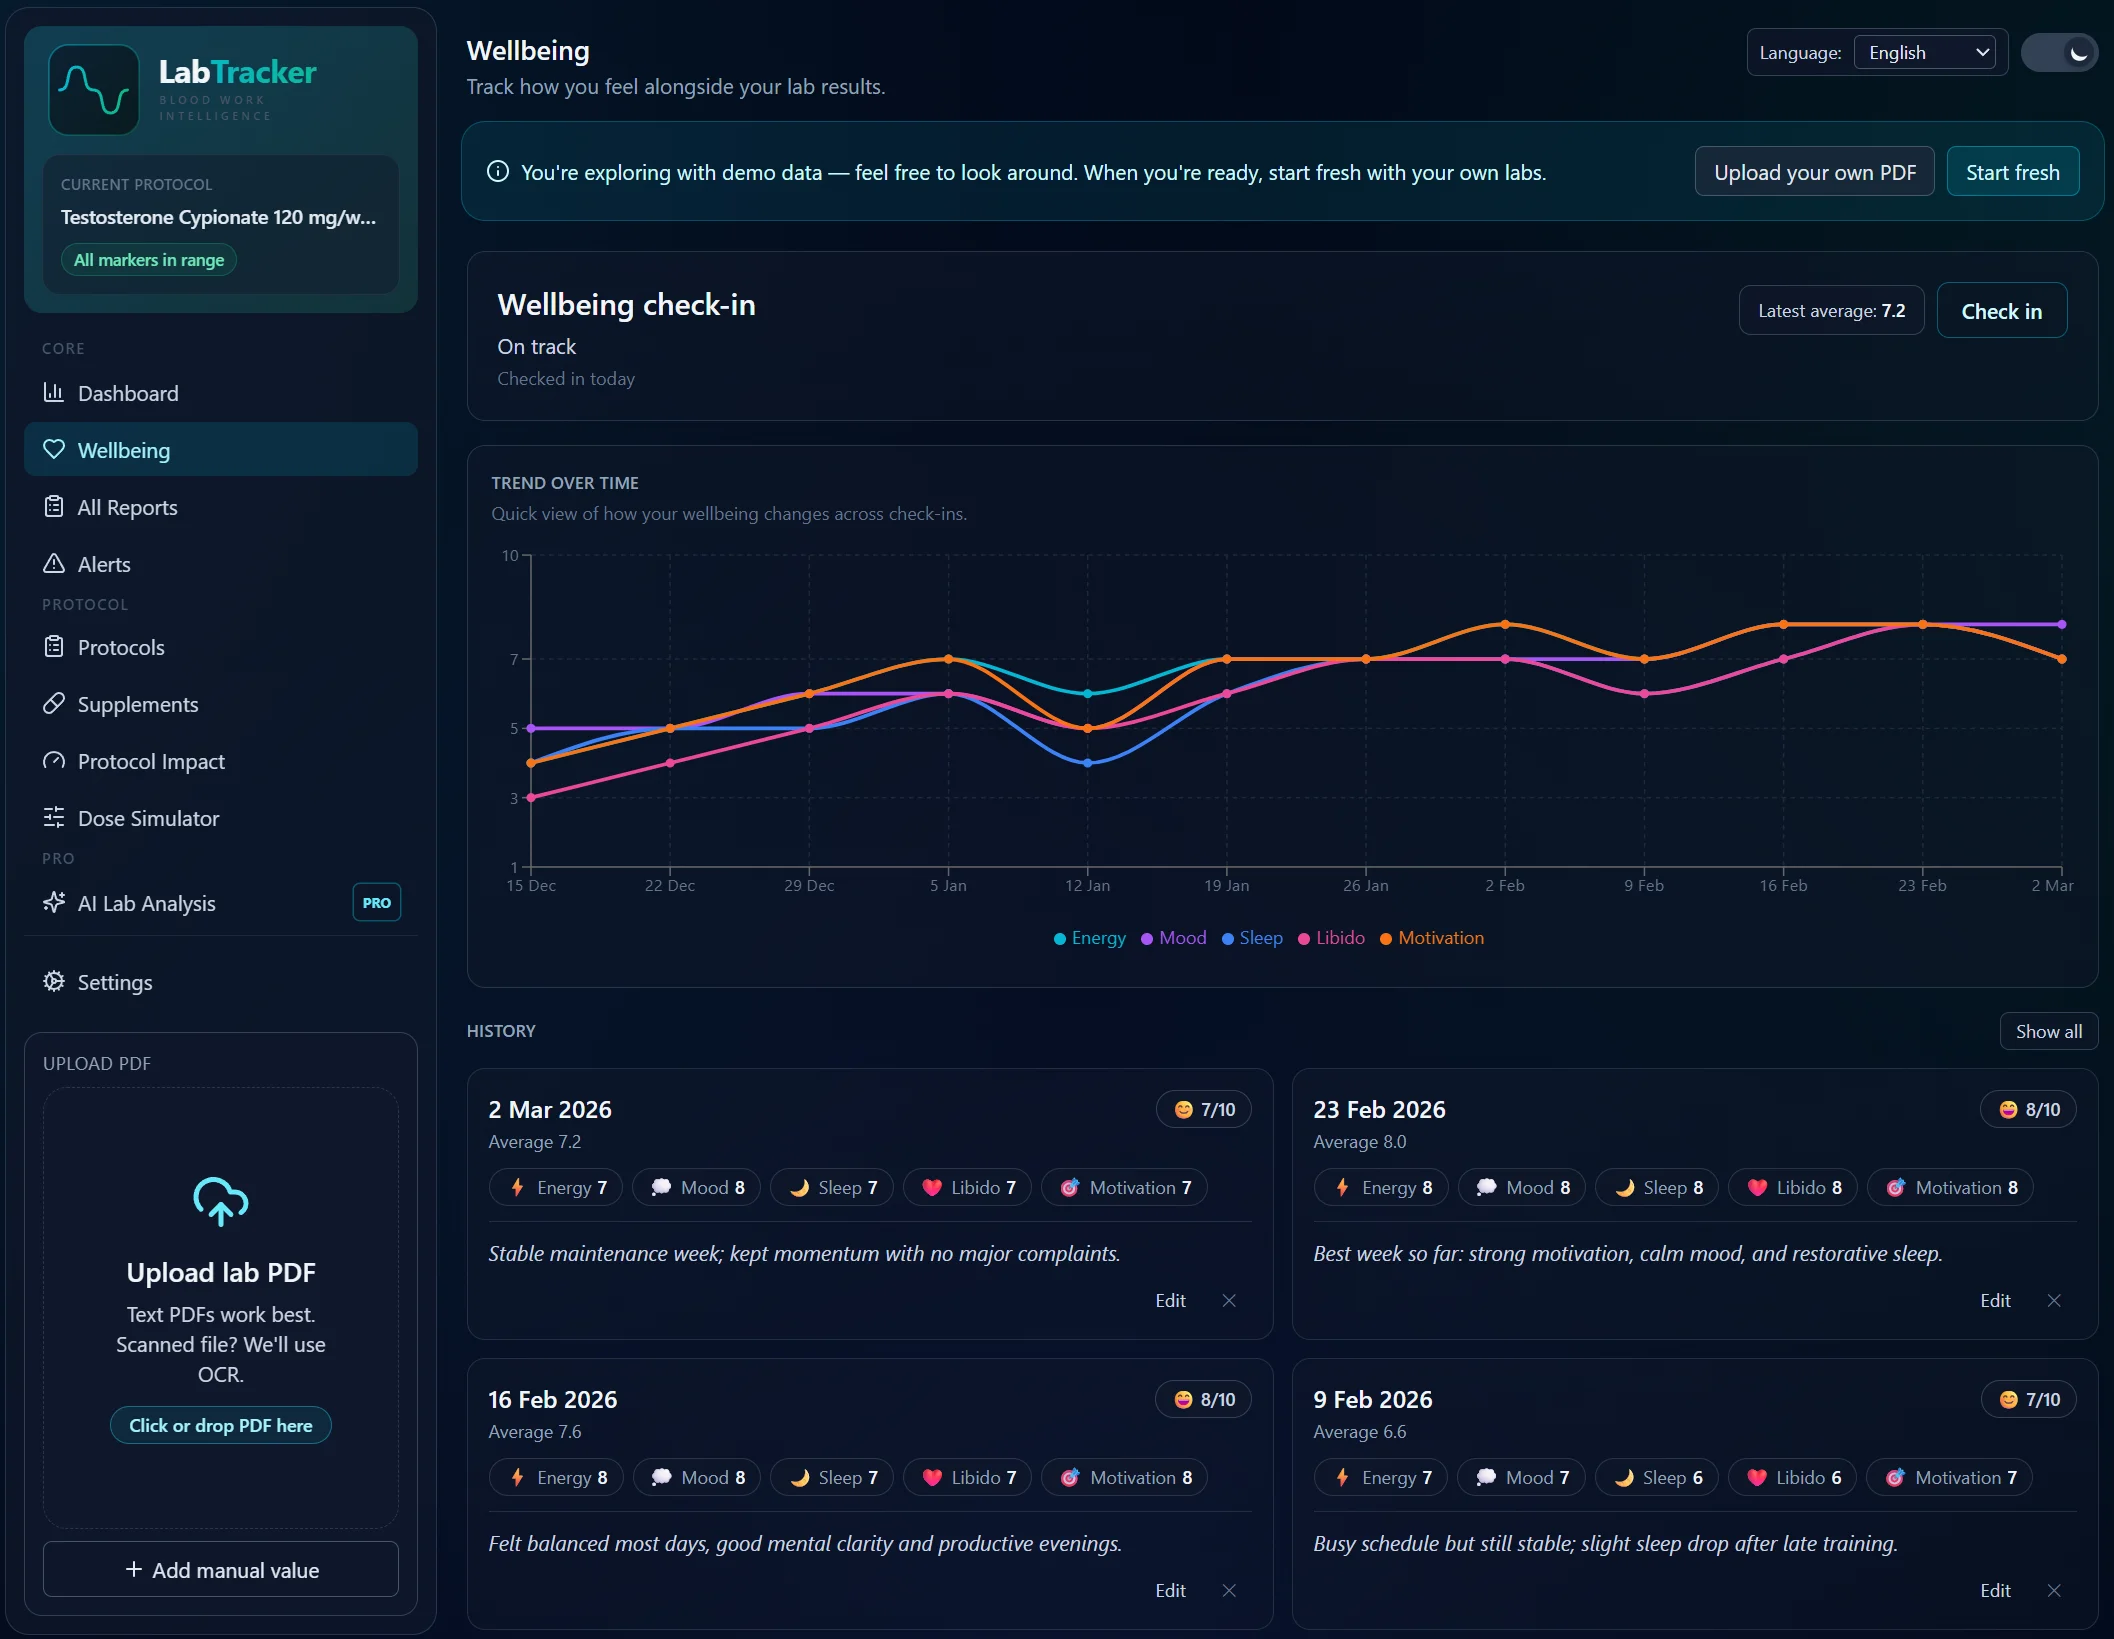Click the LabTracker waveform logo icon
Image resolution: width=2114 pixels, height=1639 pixels.
(93, 90)
